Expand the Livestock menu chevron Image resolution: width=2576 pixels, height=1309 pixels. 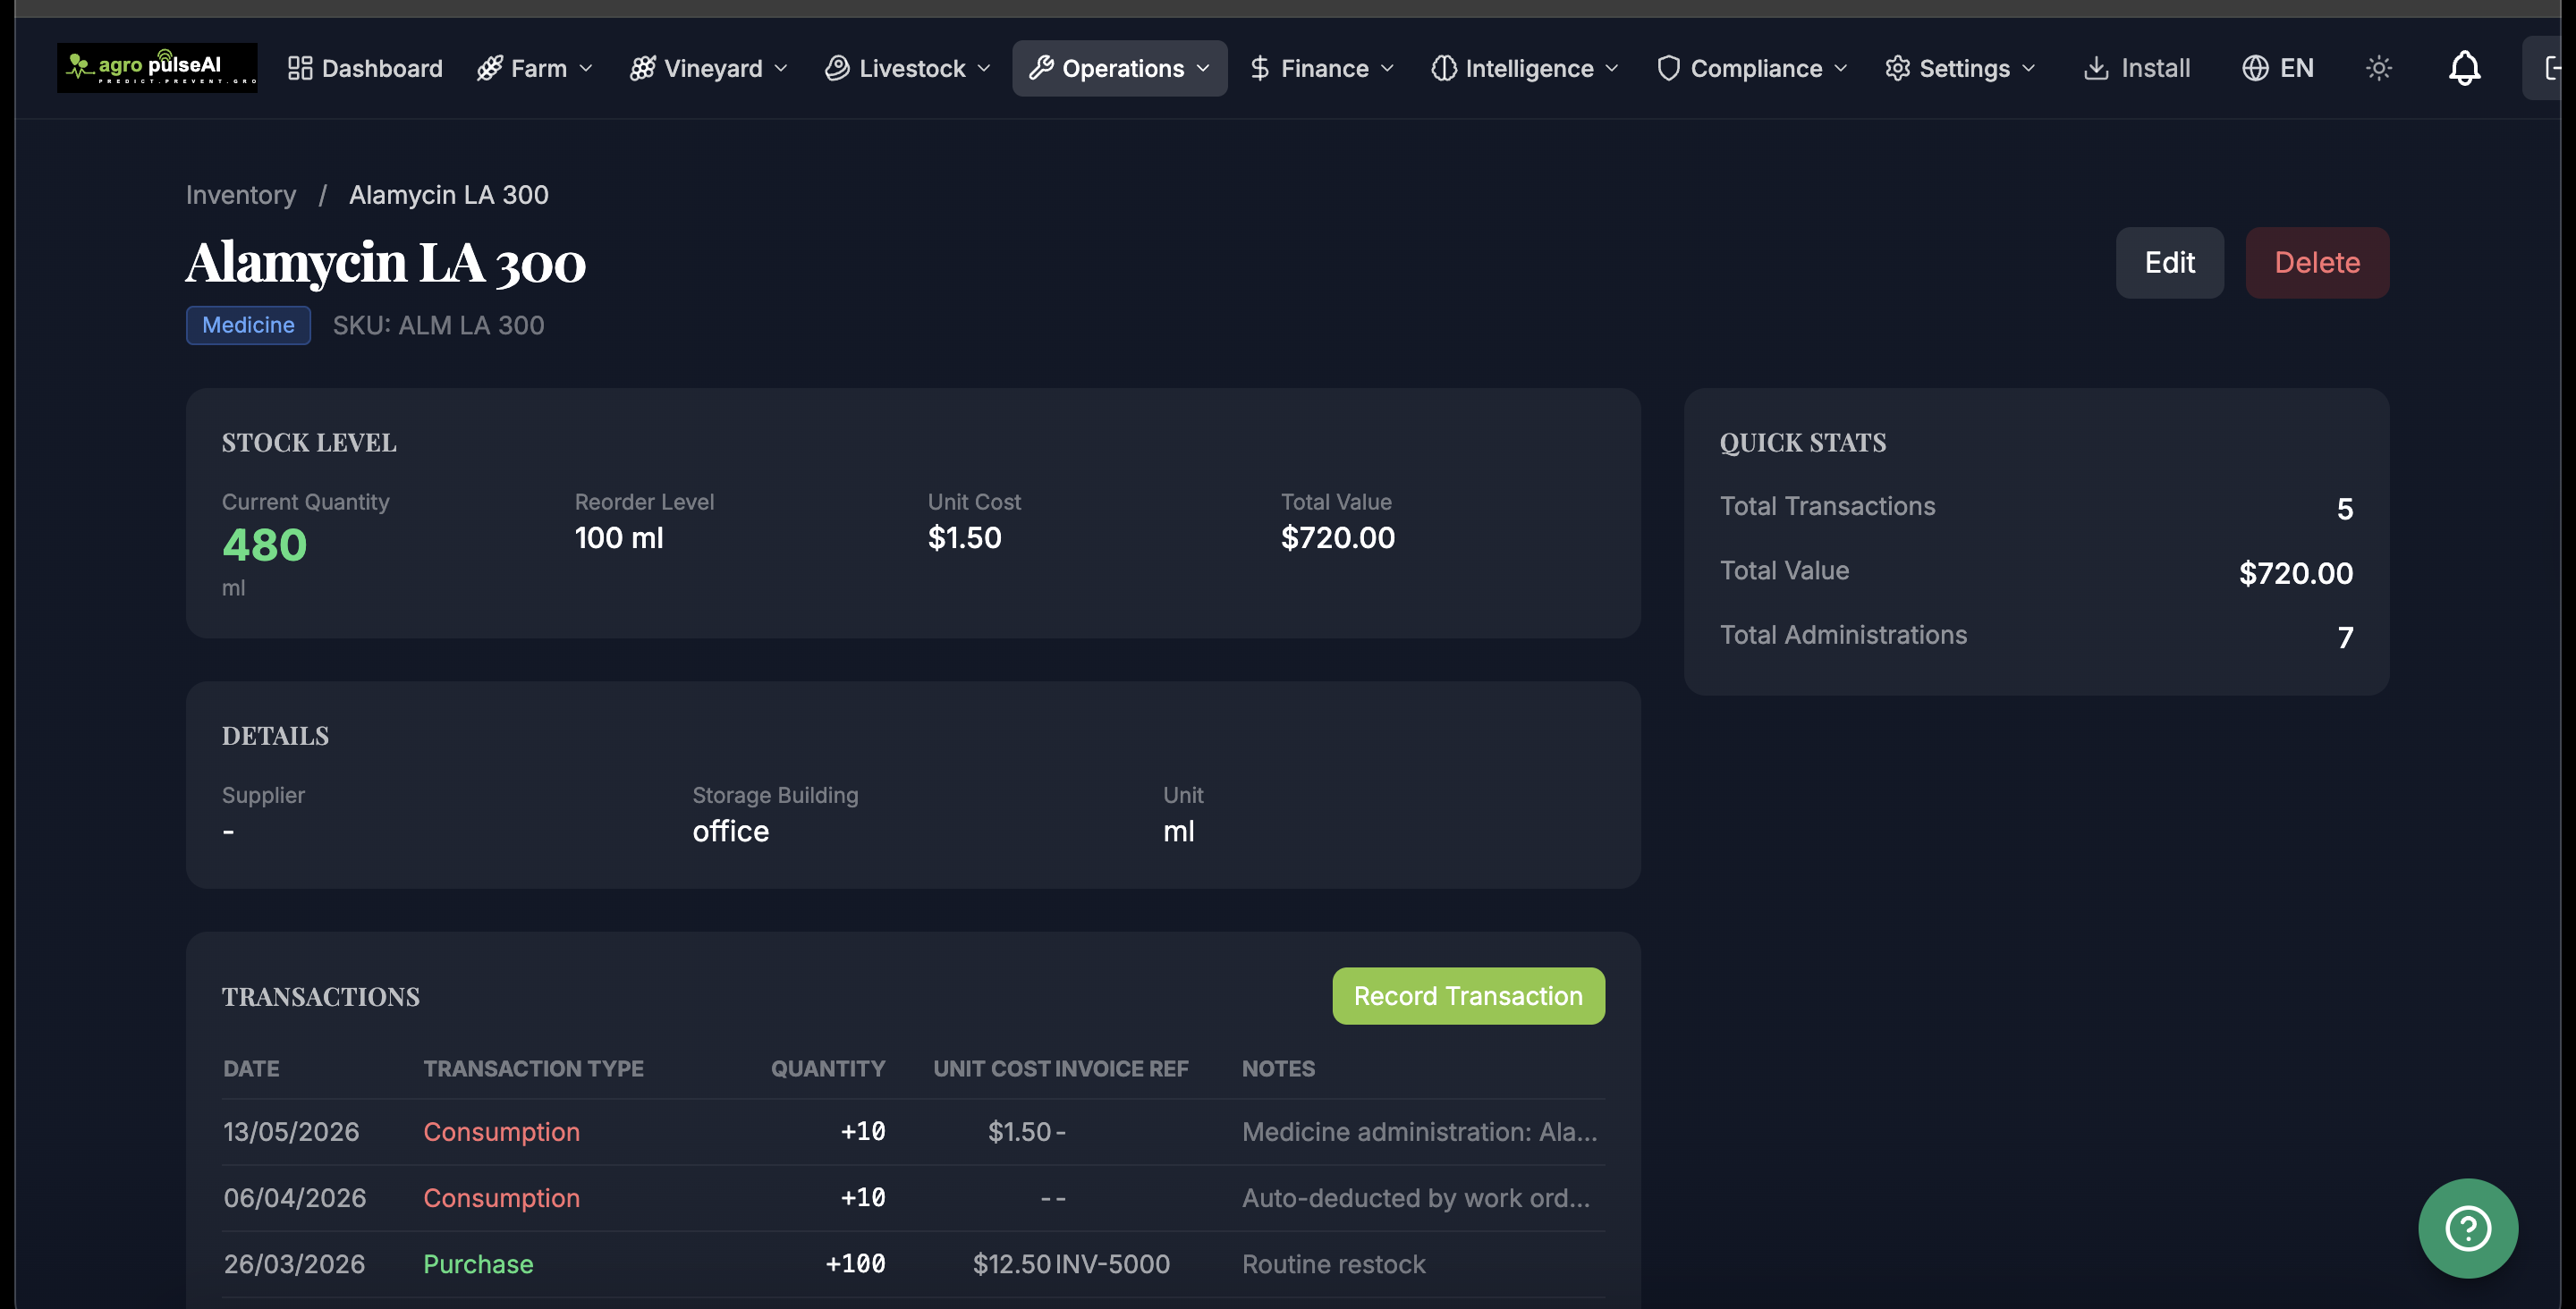(x=984, y=68)
